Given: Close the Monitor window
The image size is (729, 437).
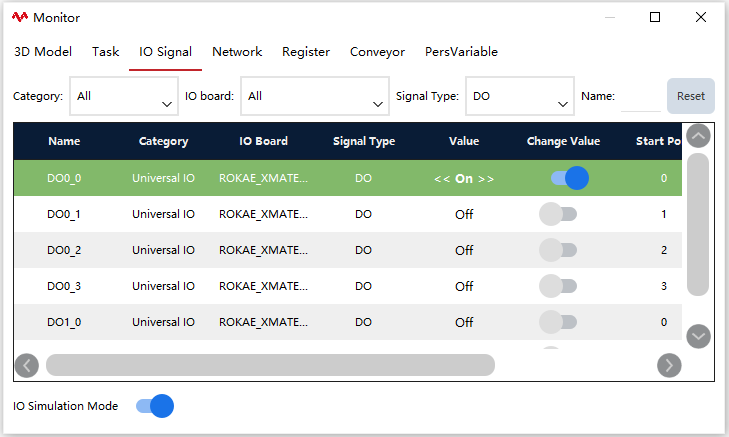Looking at the screenshot, I should coord(701,17).
